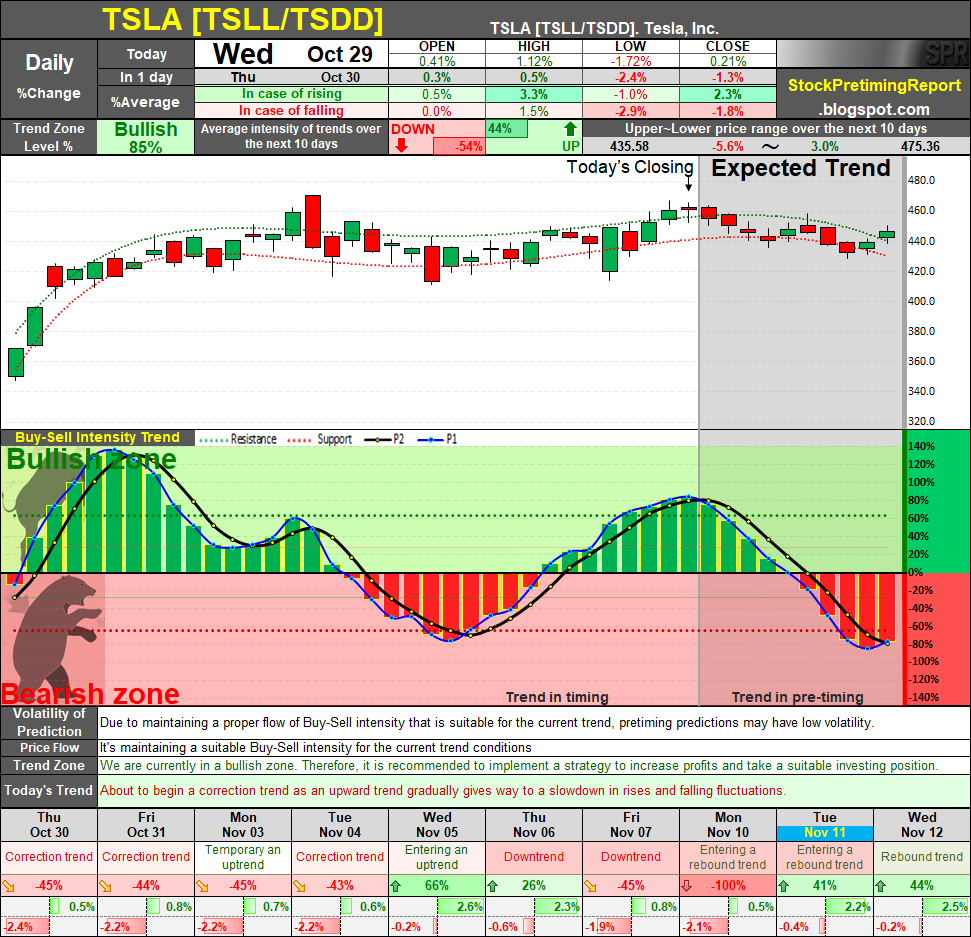Click the green 44% UP intensity bar
This screenshot has width=971, height=937.
coord(507,129)
